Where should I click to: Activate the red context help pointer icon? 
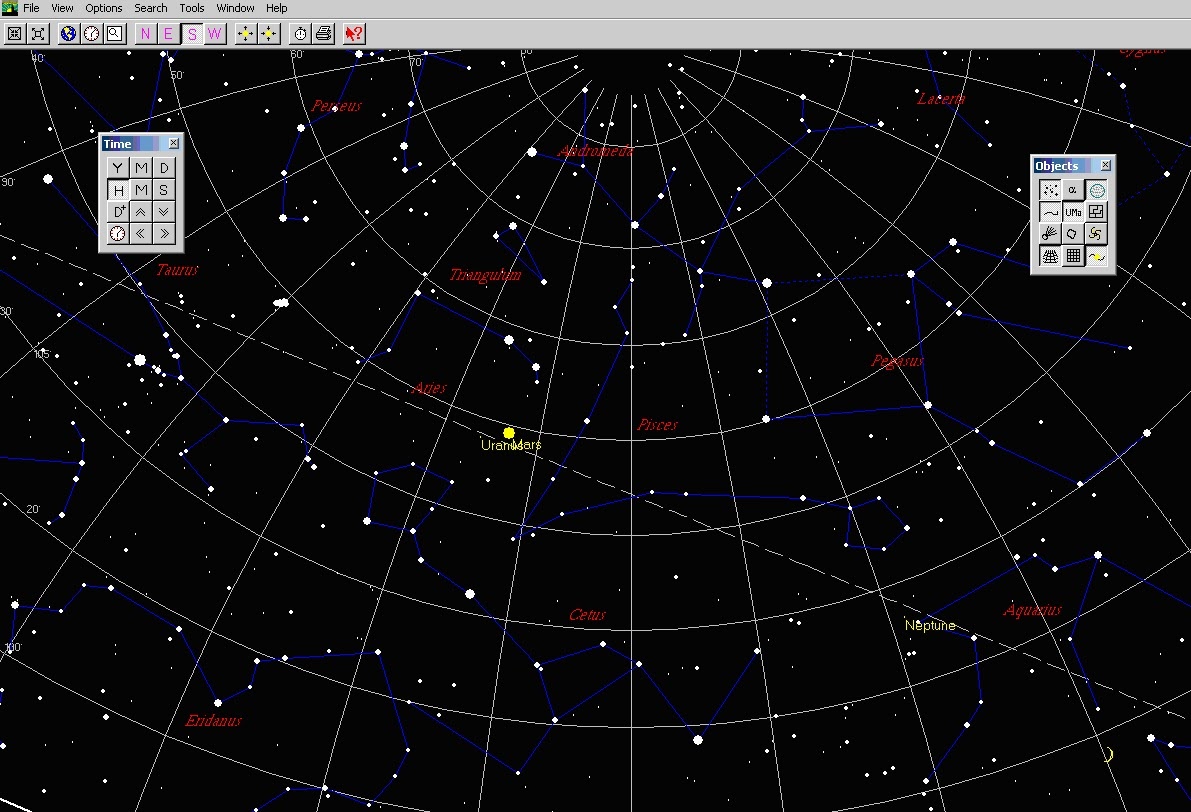[x=354, y=33]
